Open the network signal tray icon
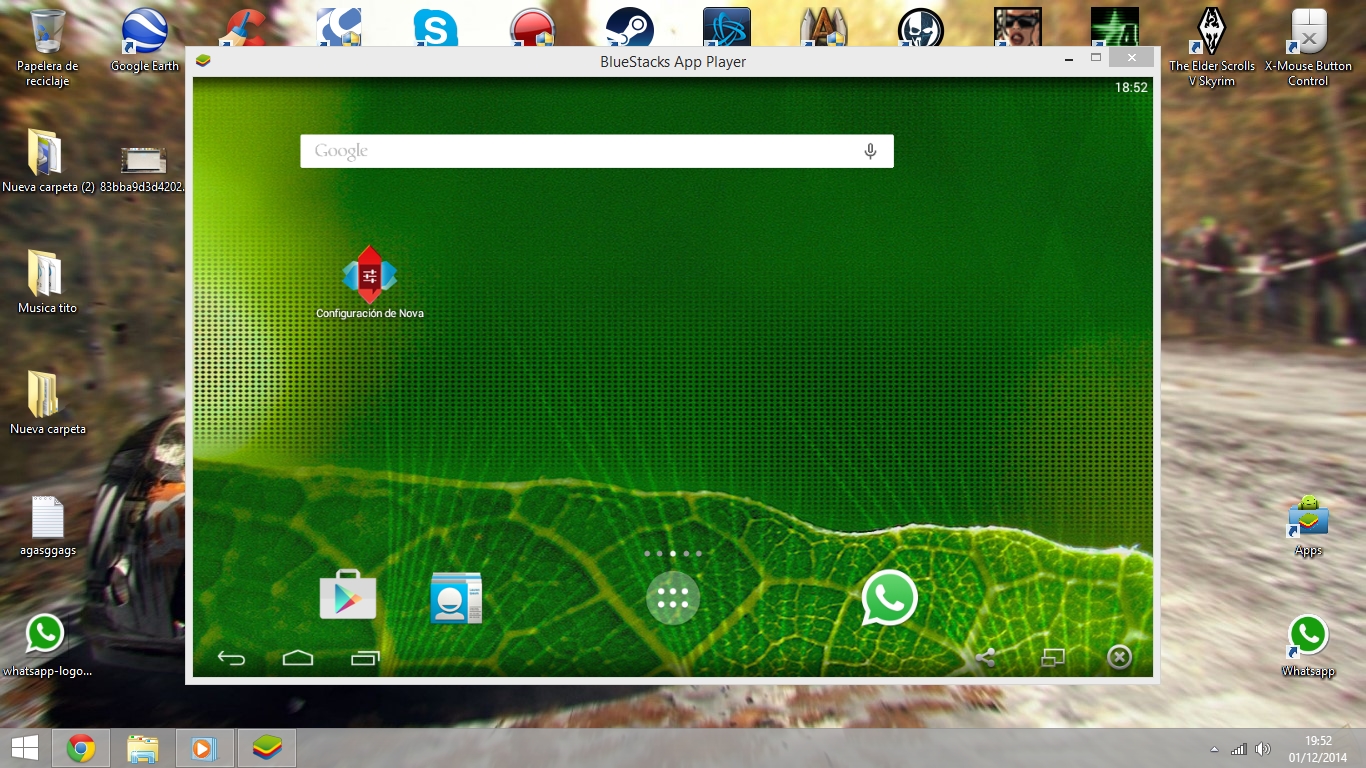Image resolution: width=1366 pixels, height=768 pixels. click(1239, 749)
